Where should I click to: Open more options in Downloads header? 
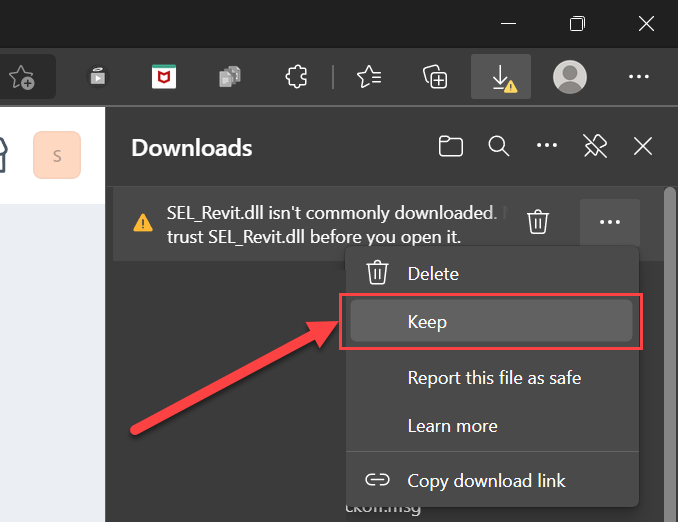547,145
